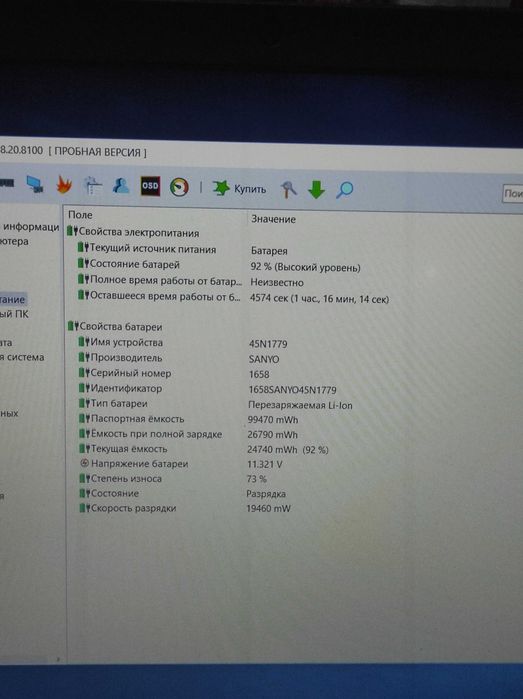
Task: Click the value 11.321 V
Action: click(x=265, y=465)
